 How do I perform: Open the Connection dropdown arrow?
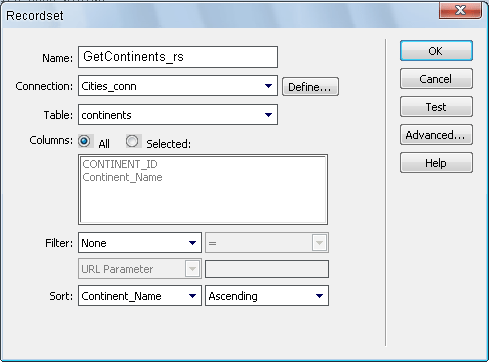click(x=268, y=86)
